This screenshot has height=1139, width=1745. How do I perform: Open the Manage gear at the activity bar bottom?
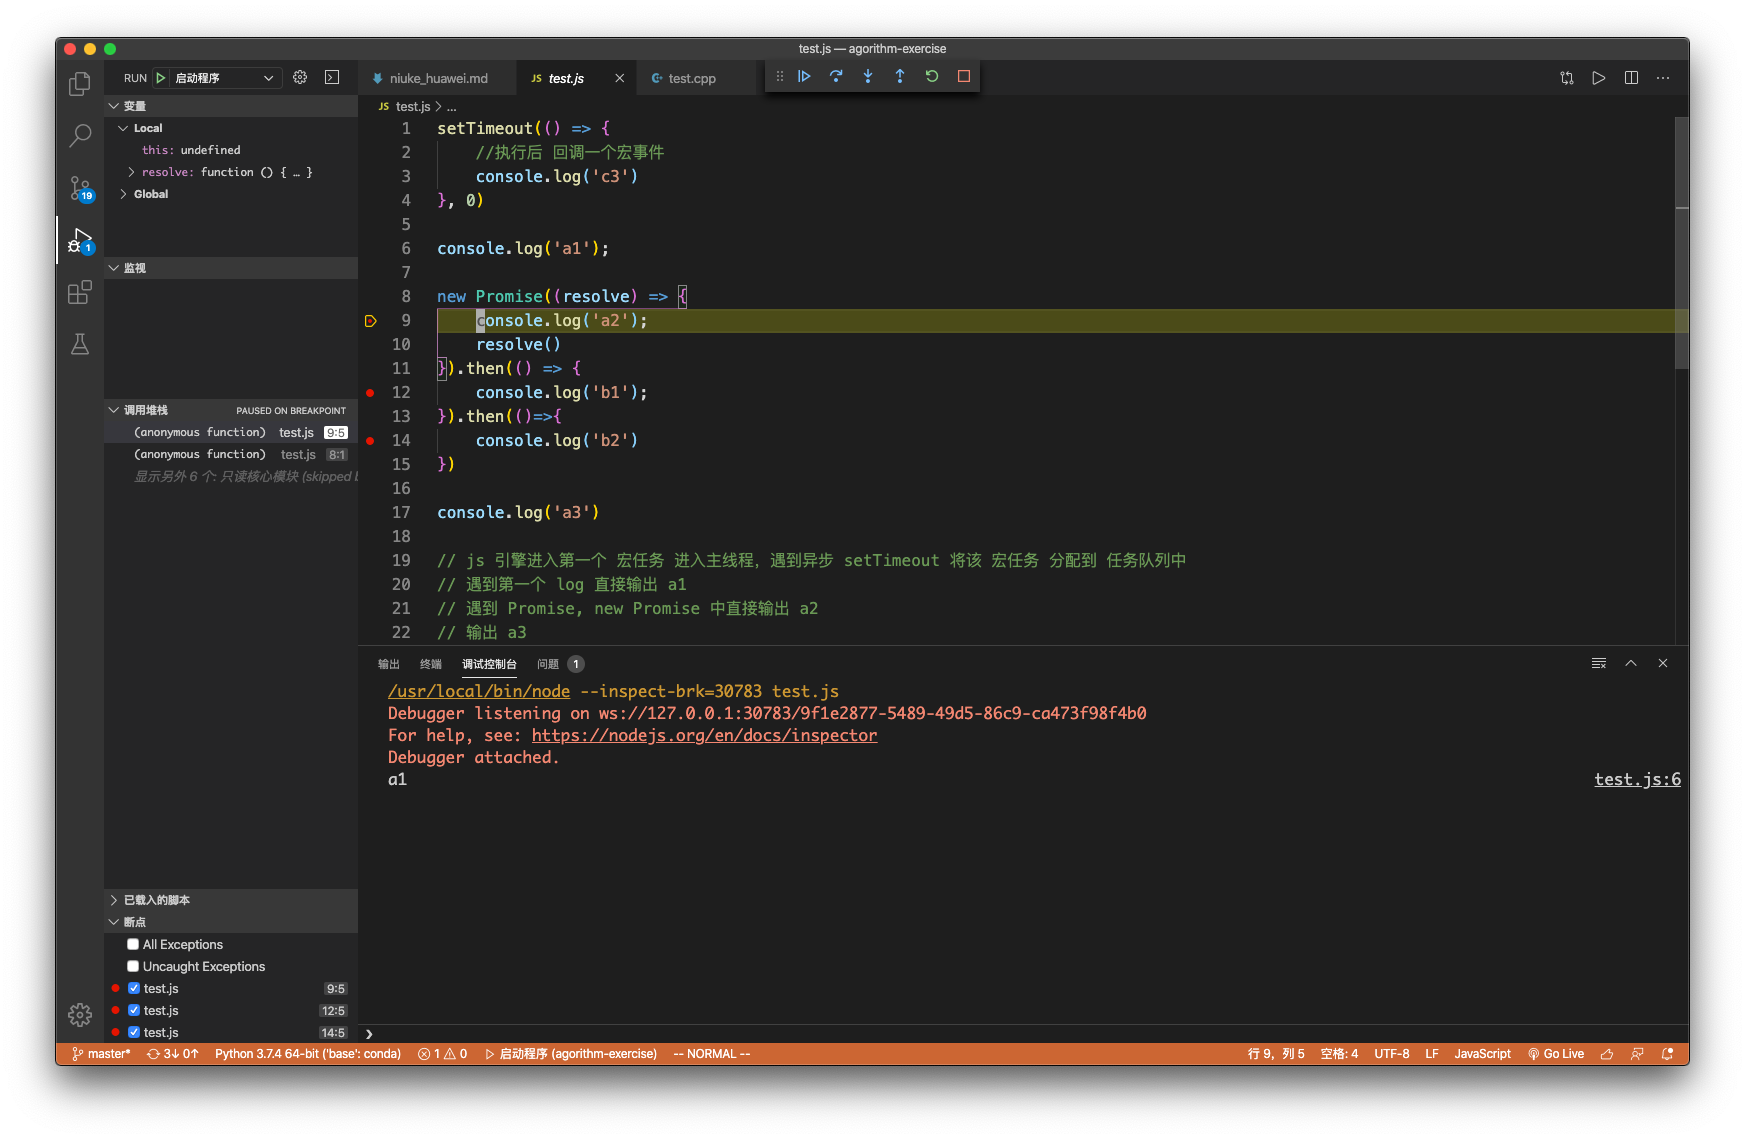[80, 1014]
